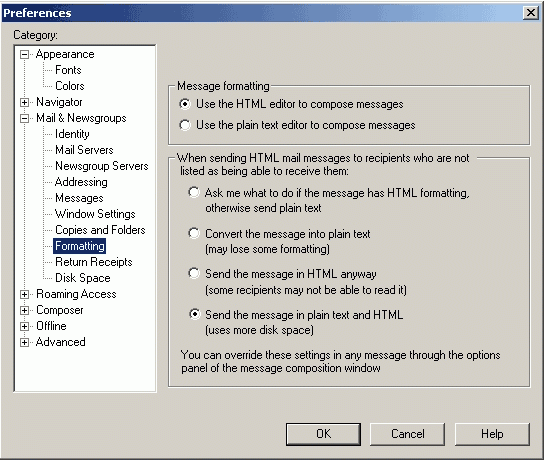This screenshot has height=460, width=544.
Task: Collapse the Appearance category
Action: tap(24, 54)
